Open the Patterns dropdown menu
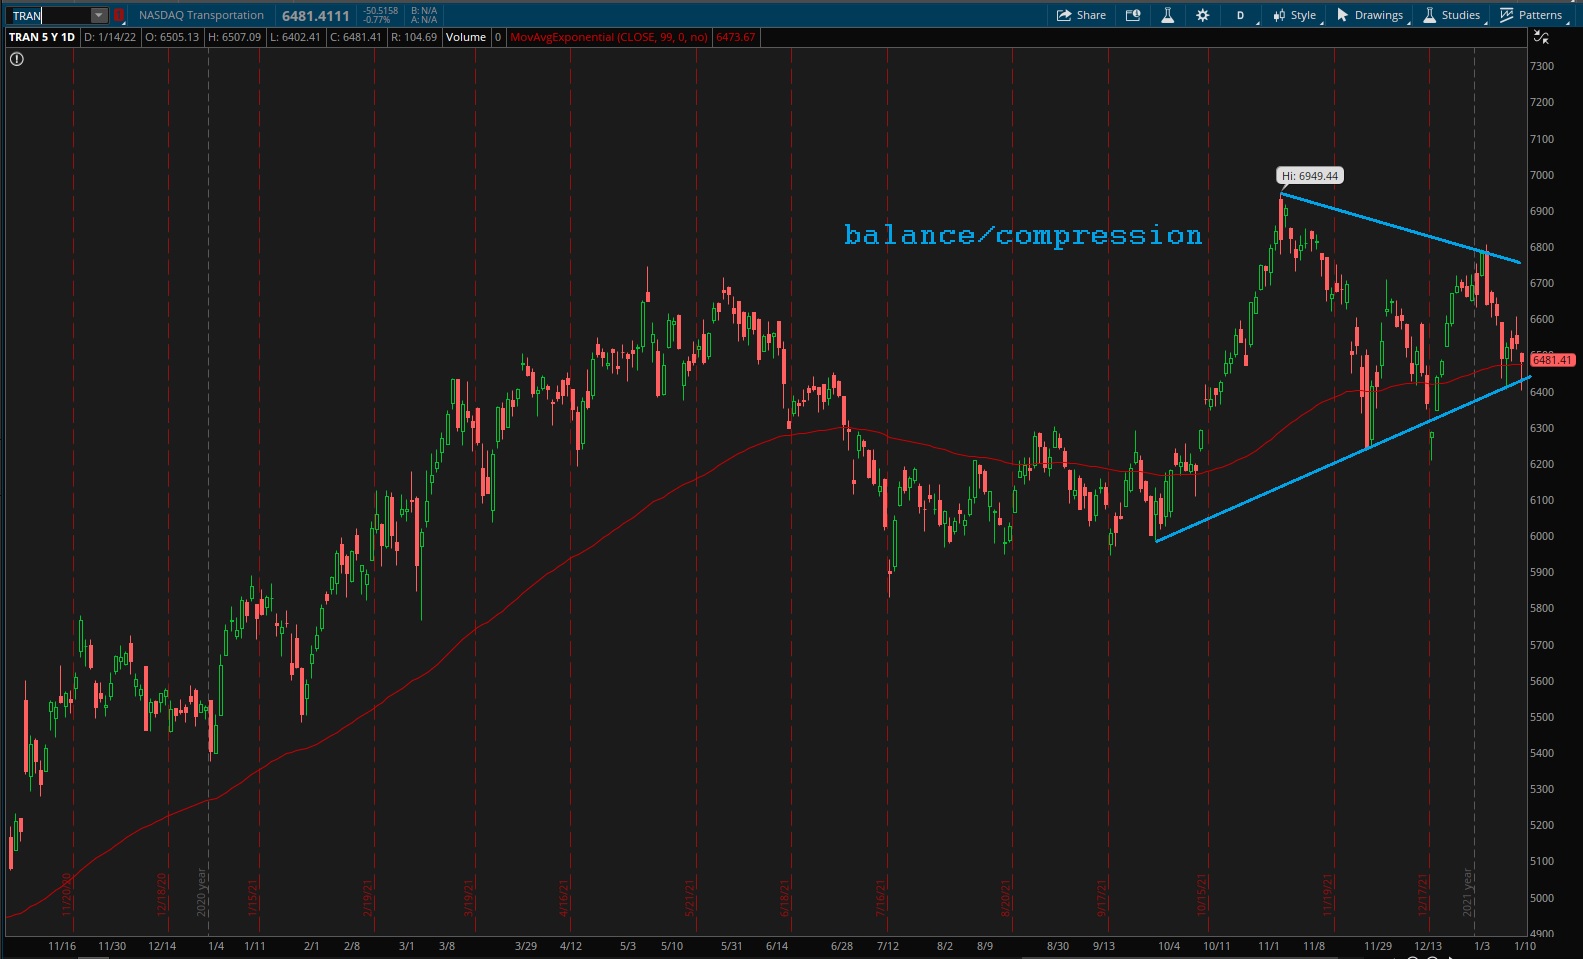1583x959 pixels. [1532, 15]
